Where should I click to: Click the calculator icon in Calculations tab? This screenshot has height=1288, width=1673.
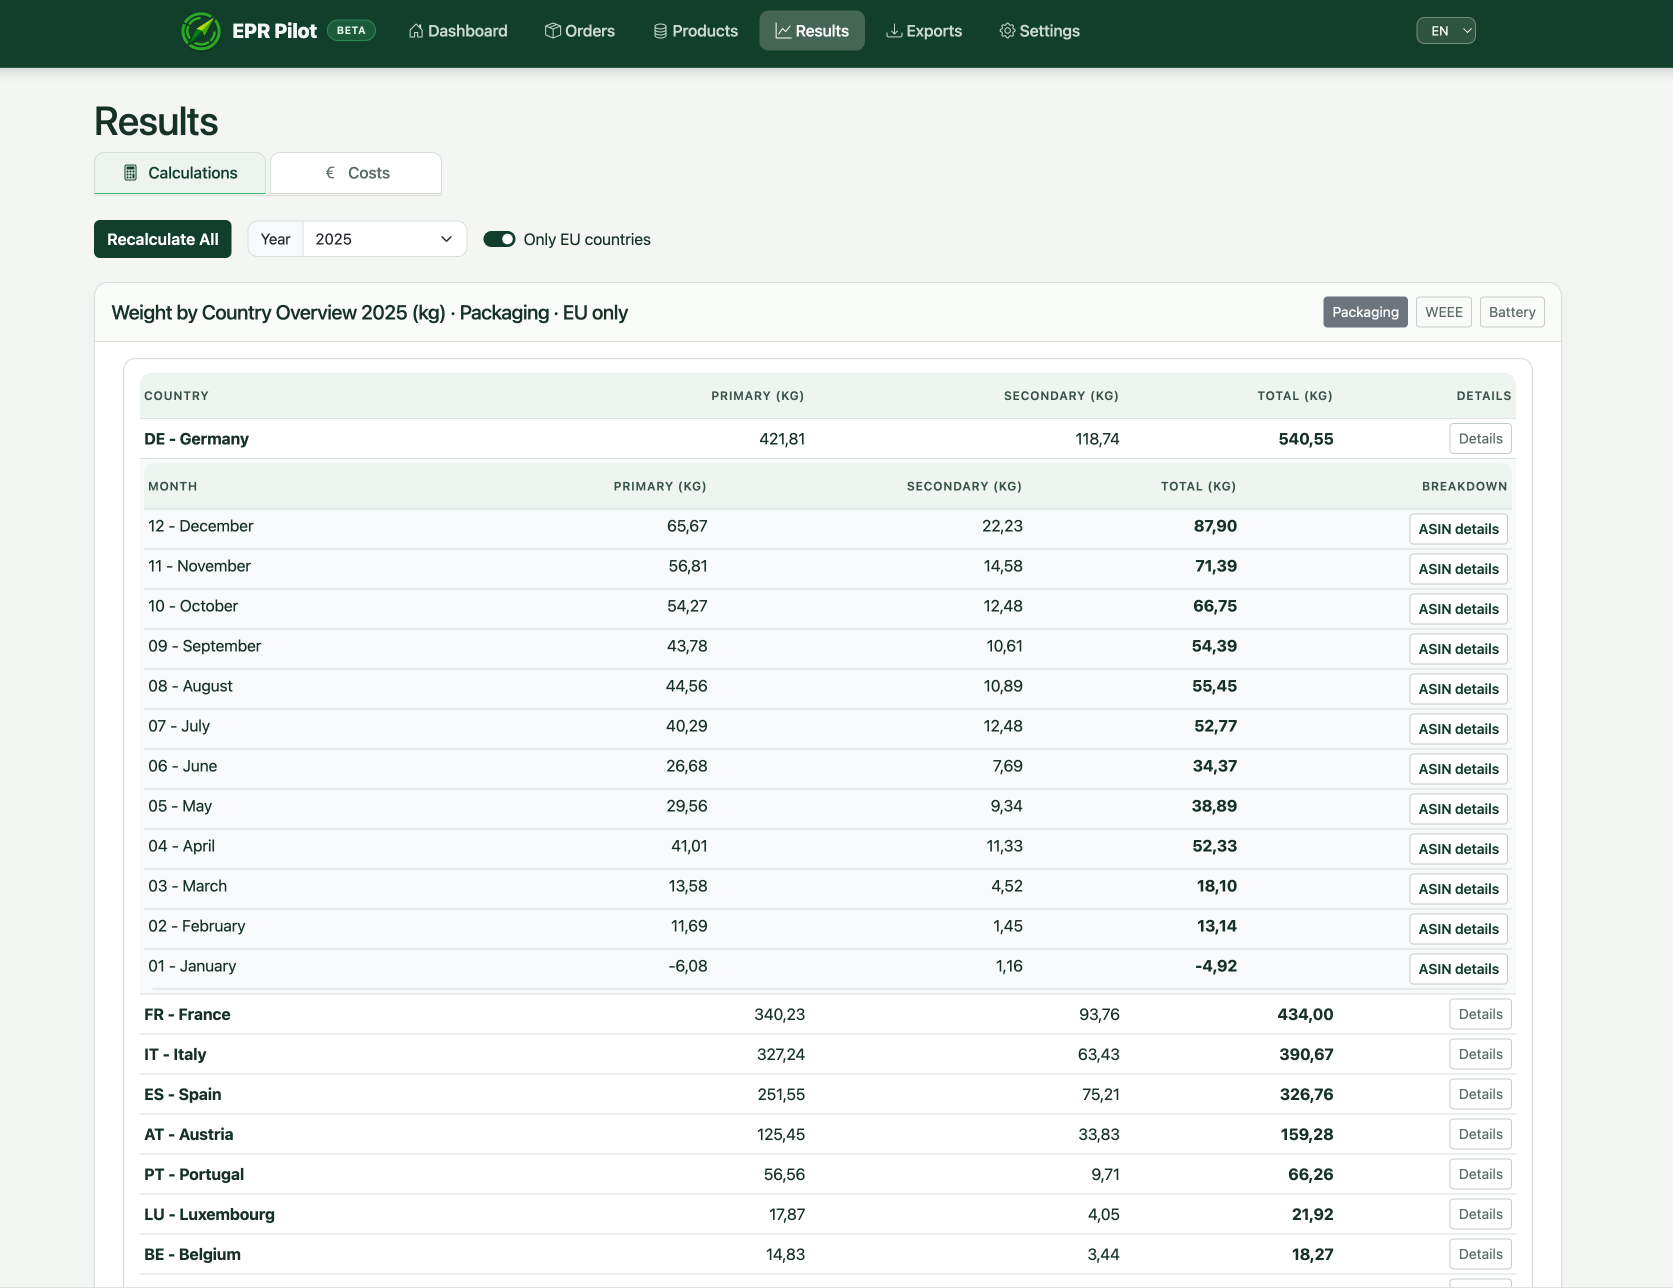click(130, 173)
